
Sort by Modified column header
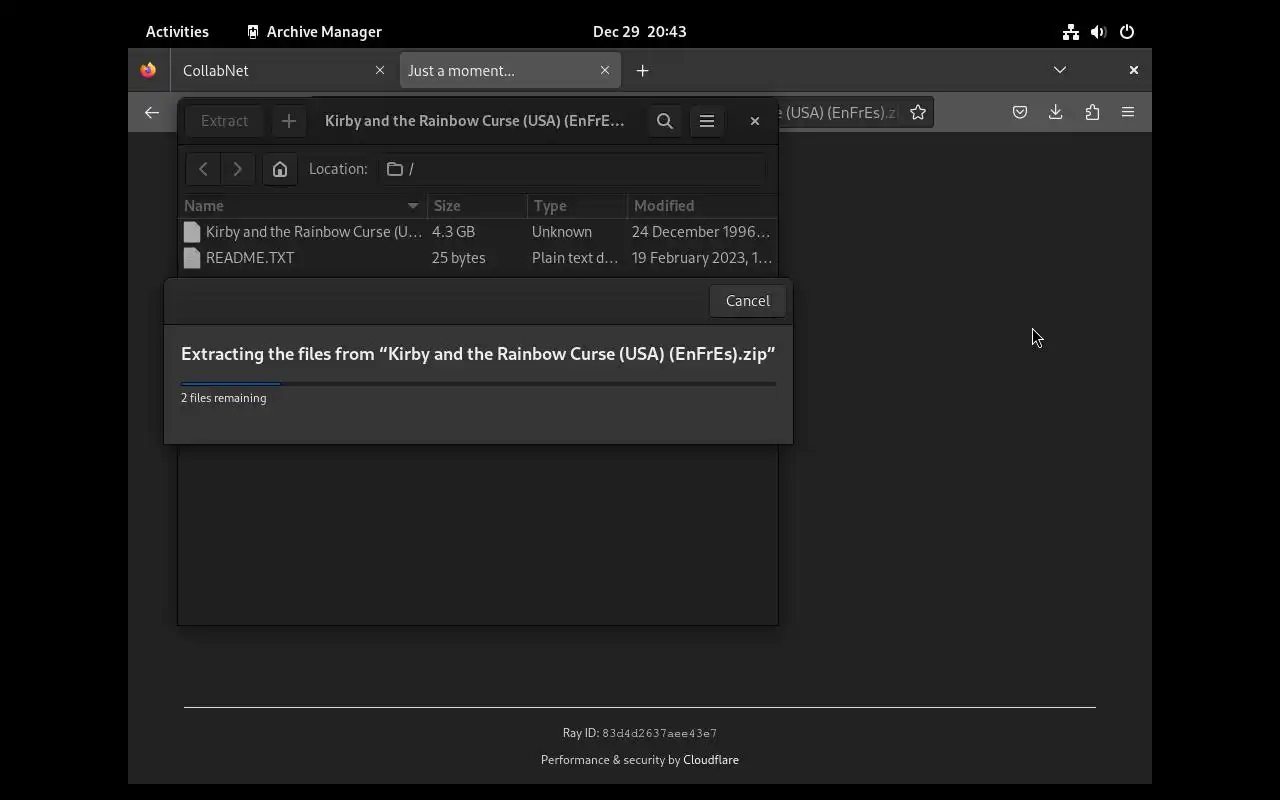click(x=702, y=206)
